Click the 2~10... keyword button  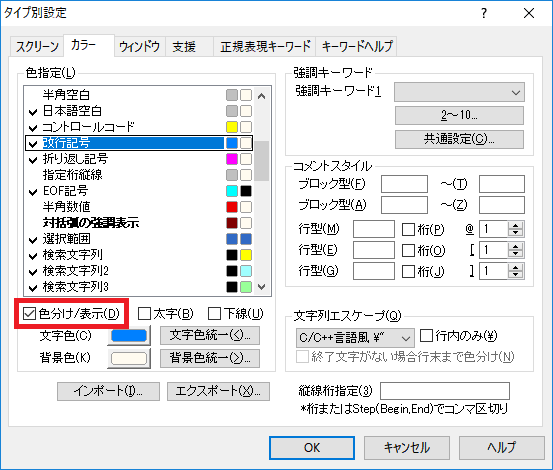coord(459,115)
